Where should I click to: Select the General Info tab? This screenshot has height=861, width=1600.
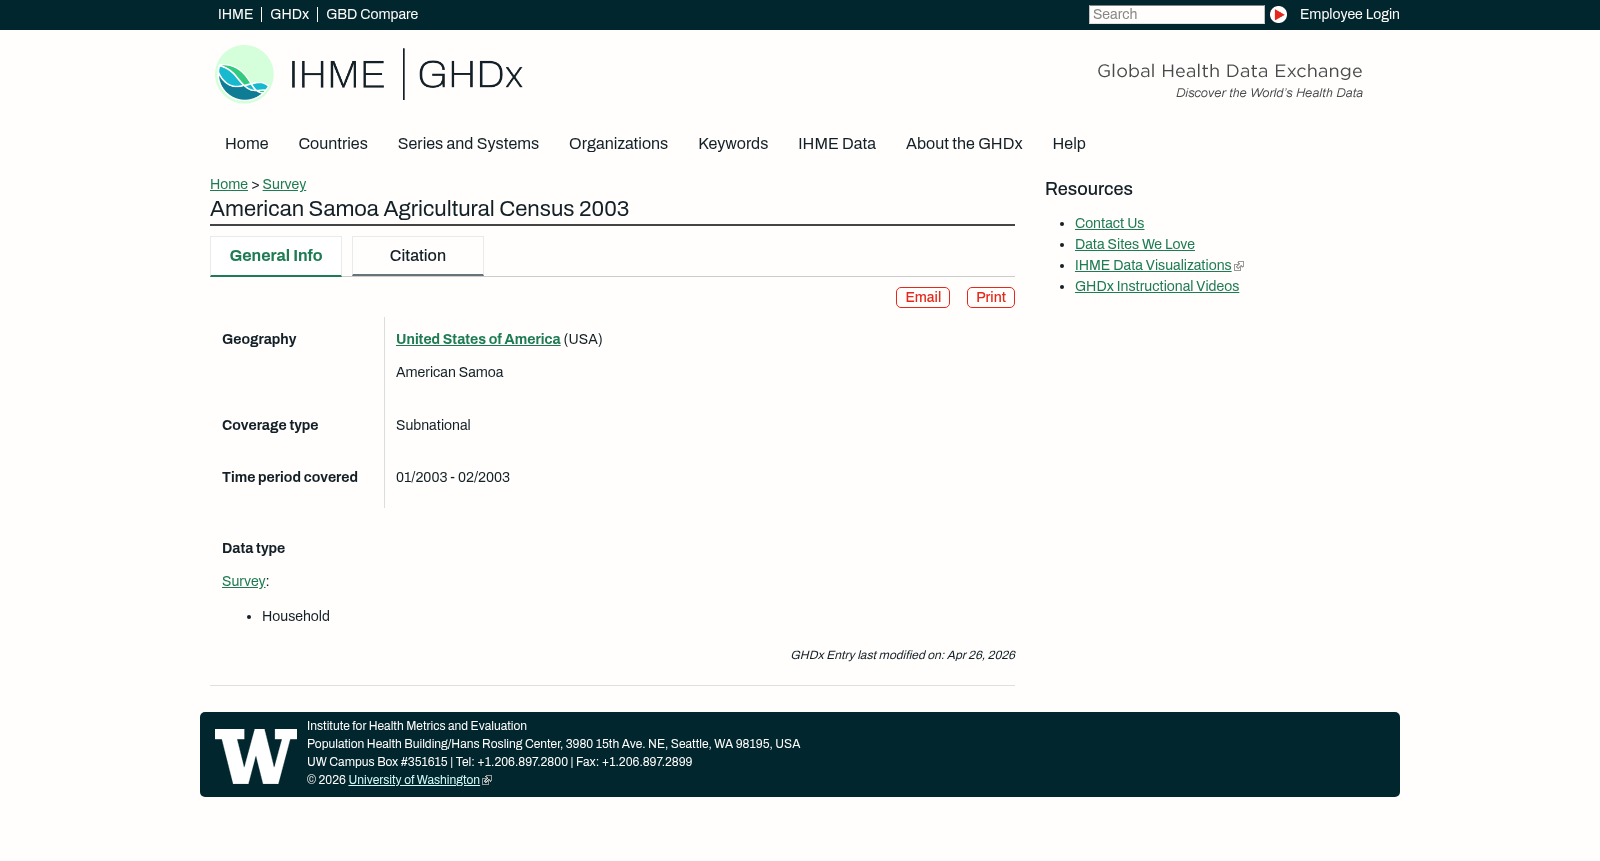click(276, 256)
